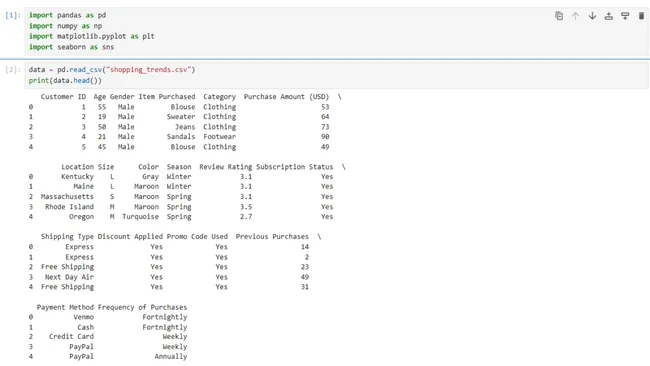Click the "Purchase Amount (USD)" header

286,97
